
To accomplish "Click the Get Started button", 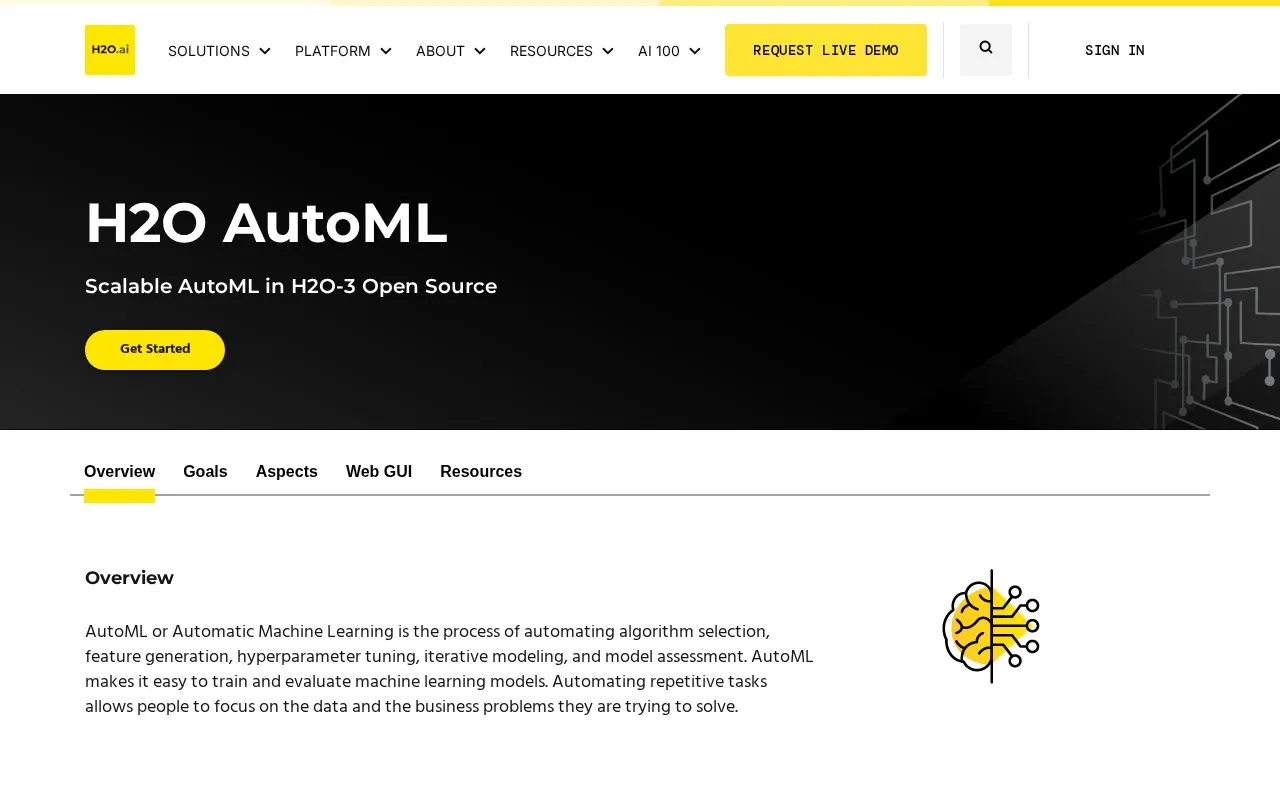I will (x=155, y=350).
